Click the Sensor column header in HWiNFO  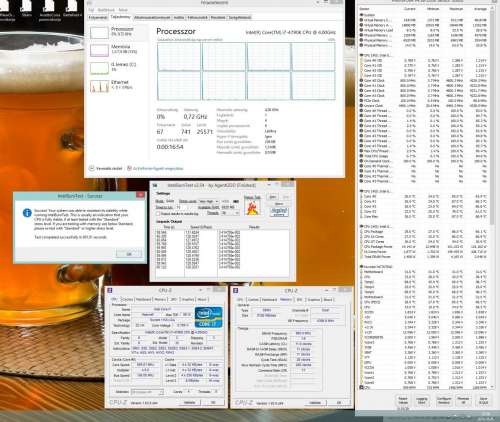coord(364,9)
